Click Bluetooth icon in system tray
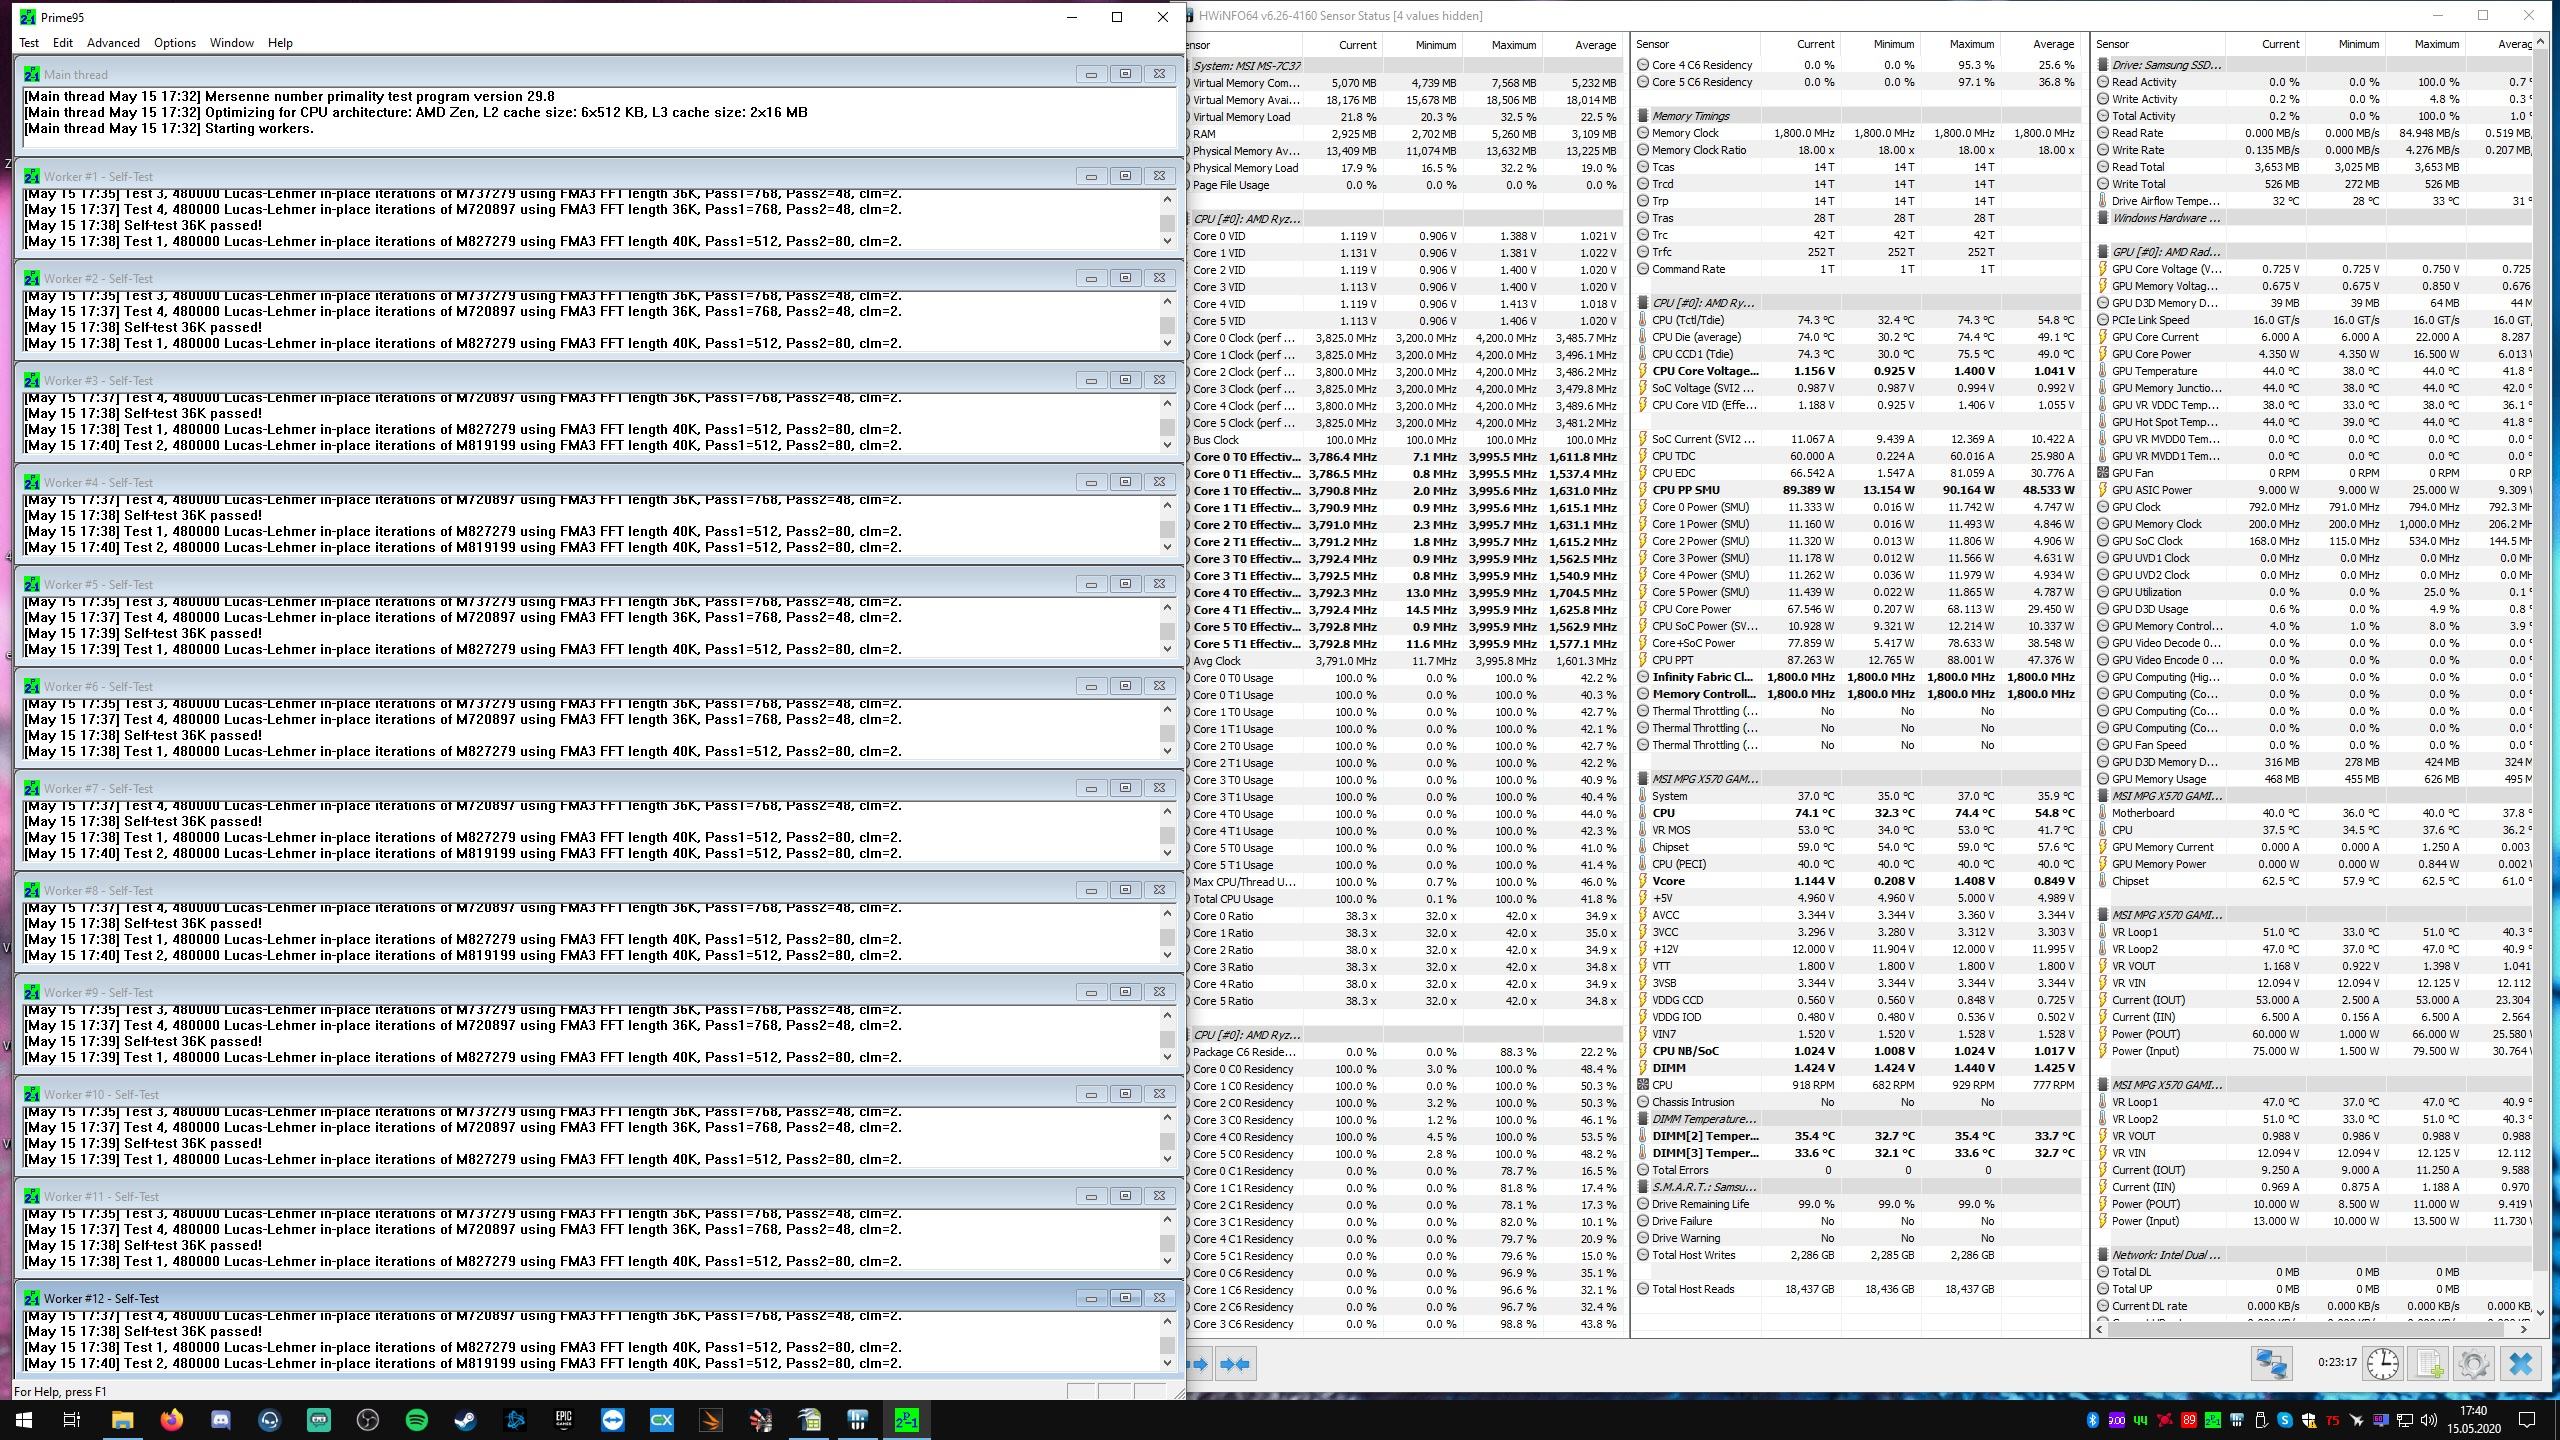This screenshot has height=1440, width=2560. (2091, 1420)
